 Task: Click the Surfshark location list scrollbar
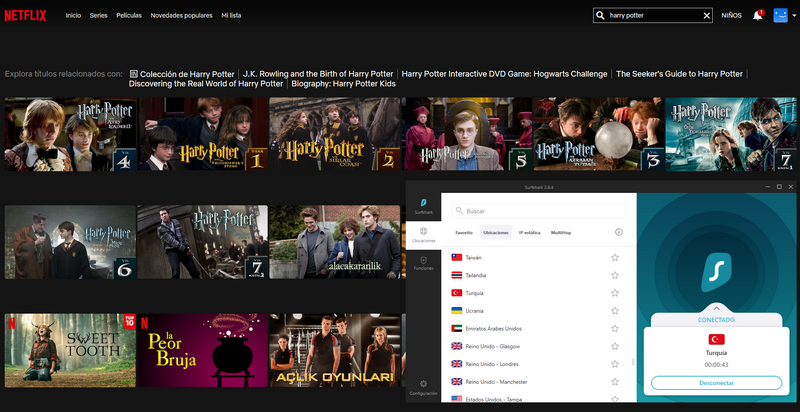[633, 362]
